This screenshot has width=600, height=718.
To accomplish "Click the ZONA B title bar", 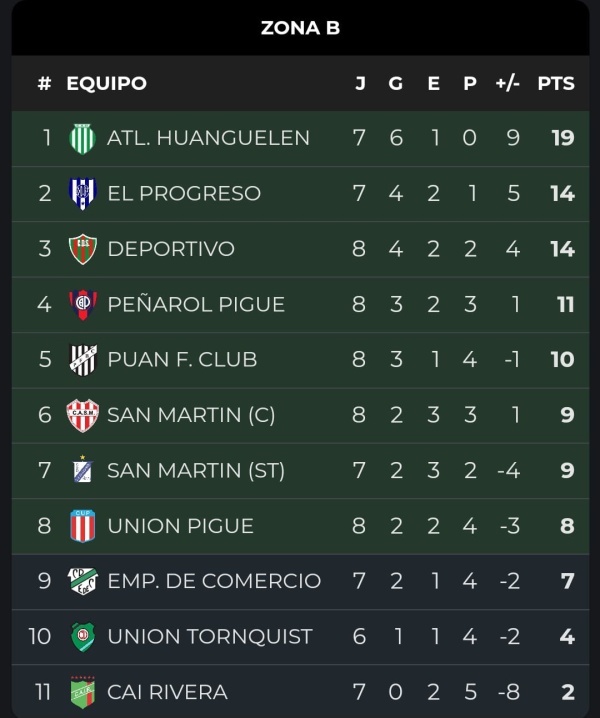I will 300,28.
